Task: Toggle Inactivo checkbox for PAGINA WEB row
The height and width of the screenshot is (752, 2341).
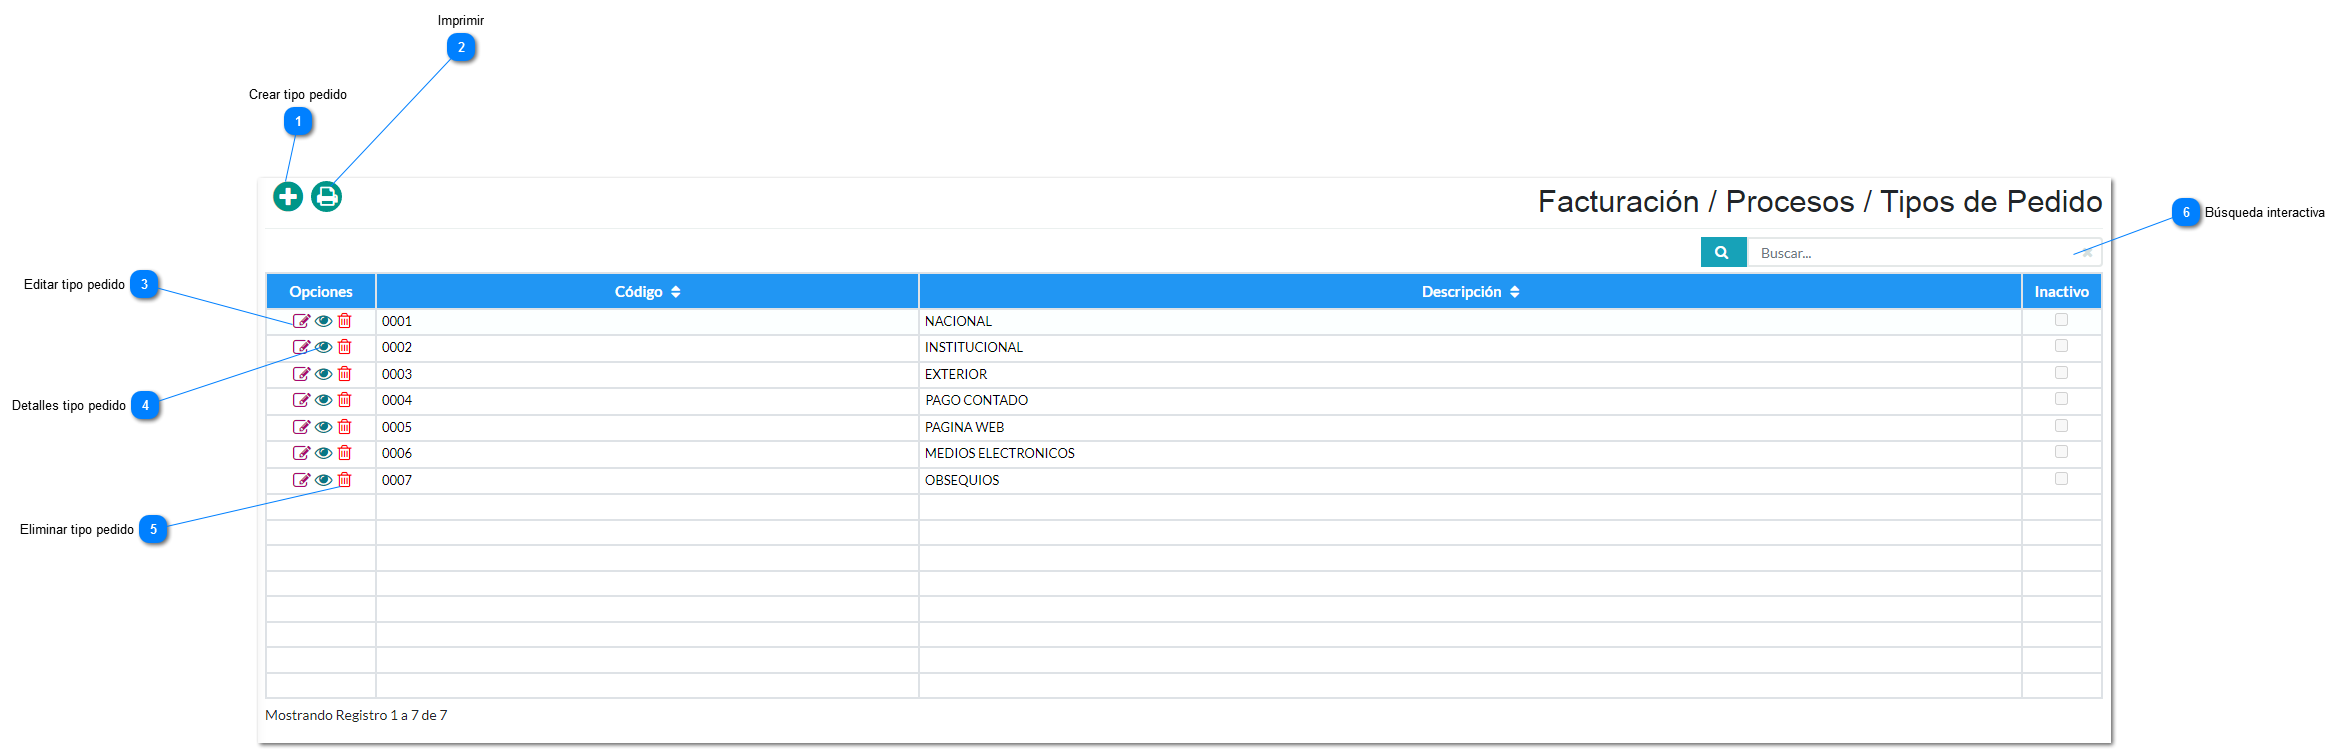Action: coord(2061,426)
